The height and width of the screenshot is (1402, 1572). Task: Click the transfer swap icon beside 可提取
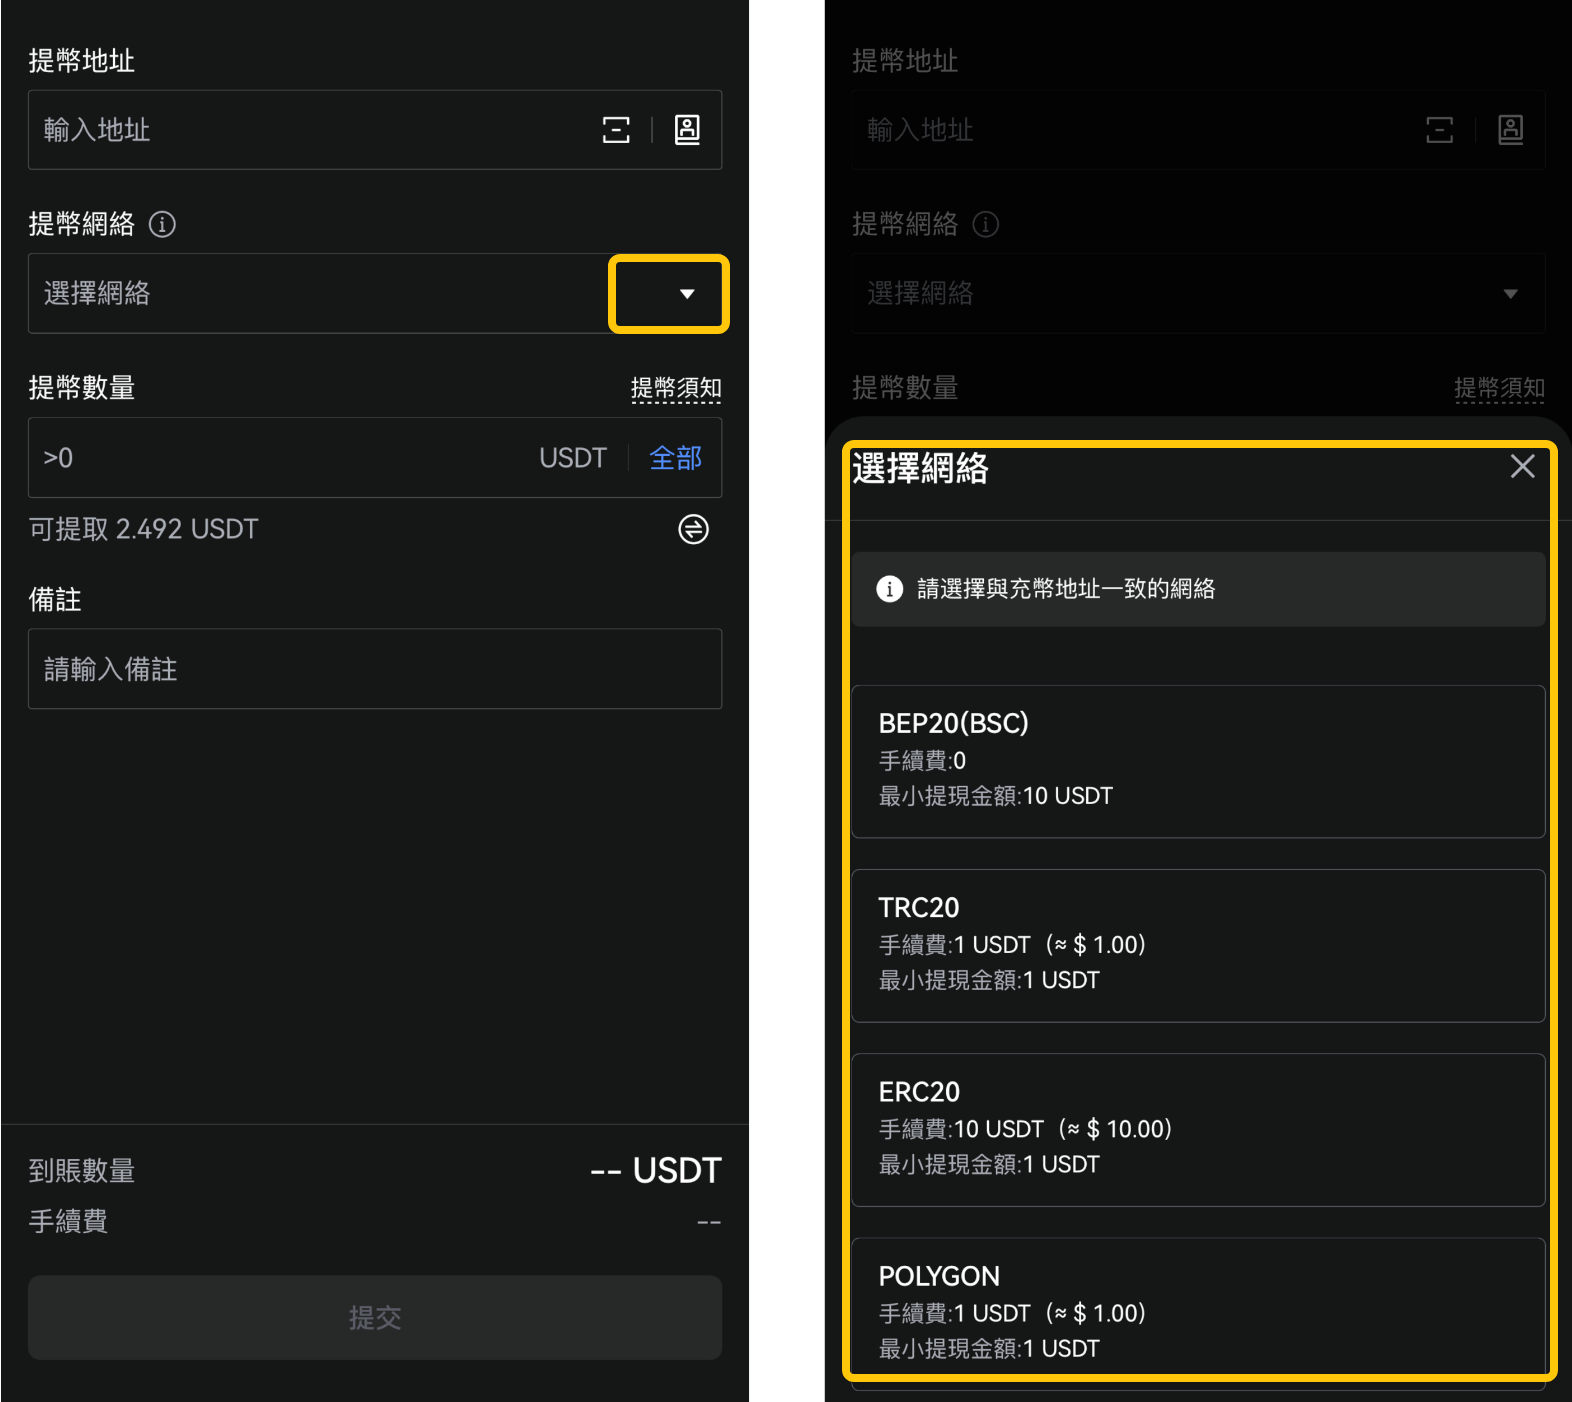pyautogui.click(x=693, y=529)
